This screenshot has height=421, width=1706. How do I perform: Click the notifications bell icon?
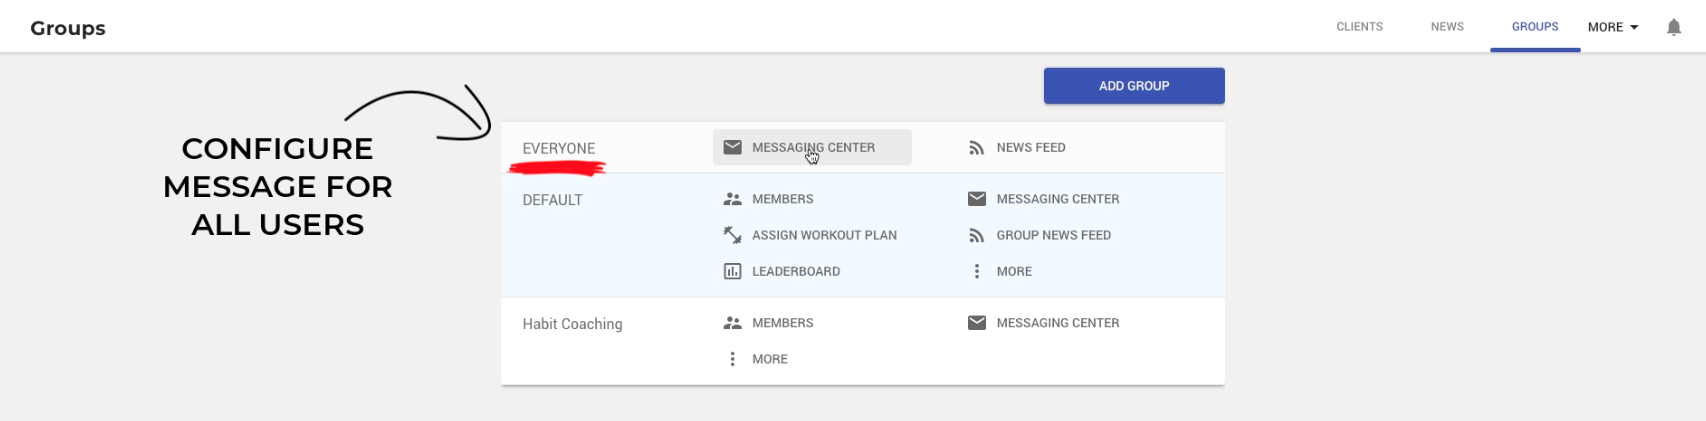point(1673,27)
